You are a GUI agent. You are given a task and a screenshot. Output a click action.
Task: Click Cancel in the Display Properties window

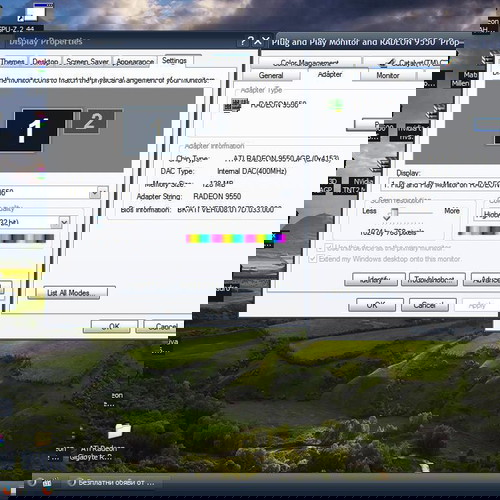(x=161, y=327)
